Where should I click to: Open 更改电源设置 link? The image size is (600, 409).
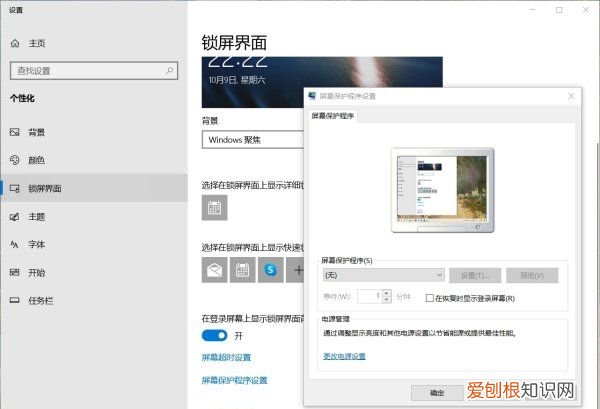(344, 356)
